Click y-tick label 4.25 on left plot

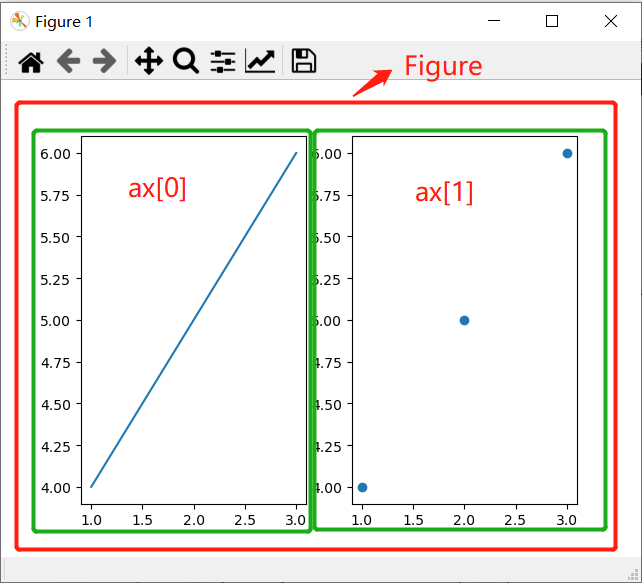pyautogui.click(x=55, y=446)
